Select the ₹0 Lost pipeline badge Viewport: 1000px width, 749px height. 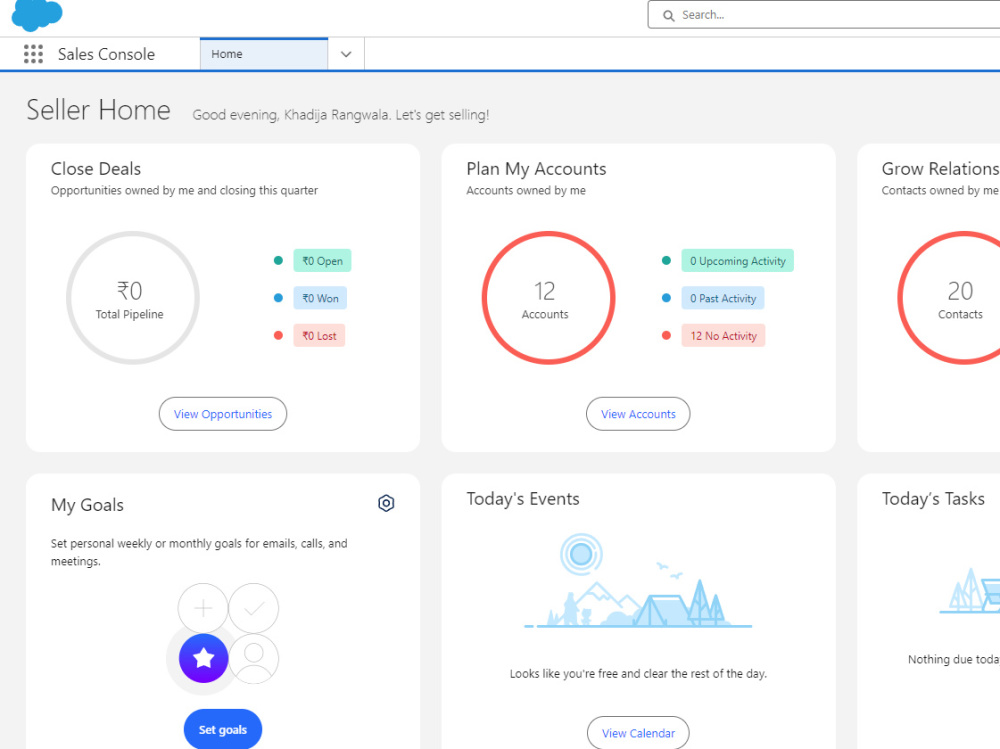(x=319, y=336)
